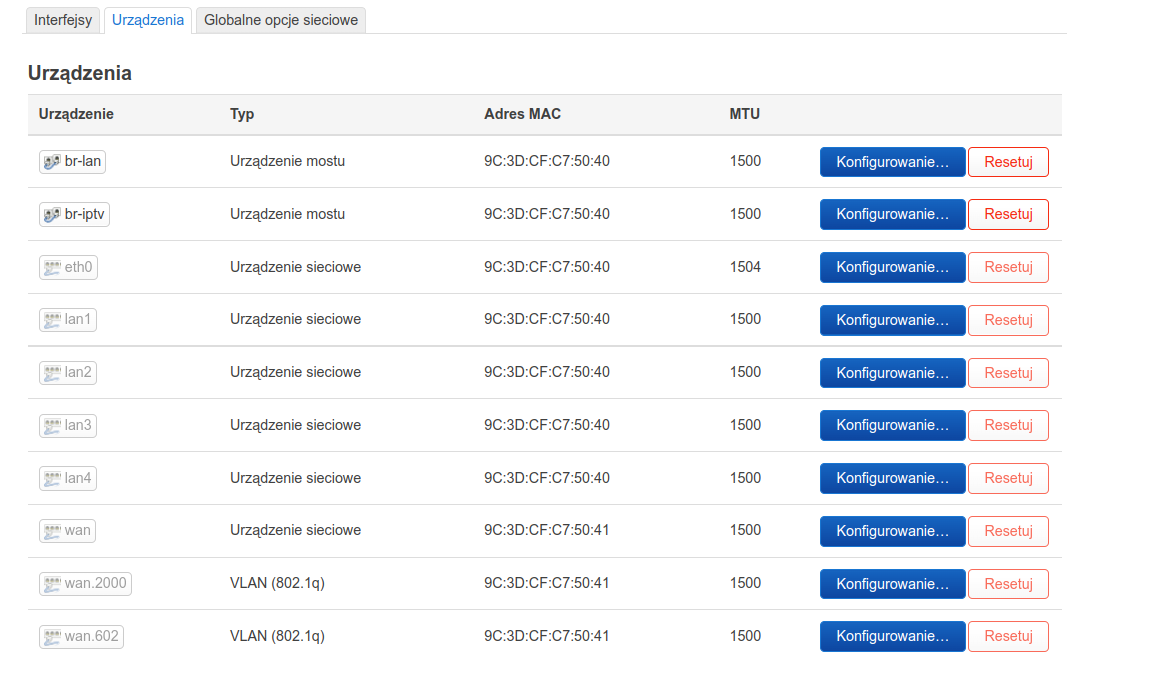This screenshot has height=674, width=1149.
Task: Click the 1500 MTU value for lan4
Action: pyautogui.click(x=745, y=478)
